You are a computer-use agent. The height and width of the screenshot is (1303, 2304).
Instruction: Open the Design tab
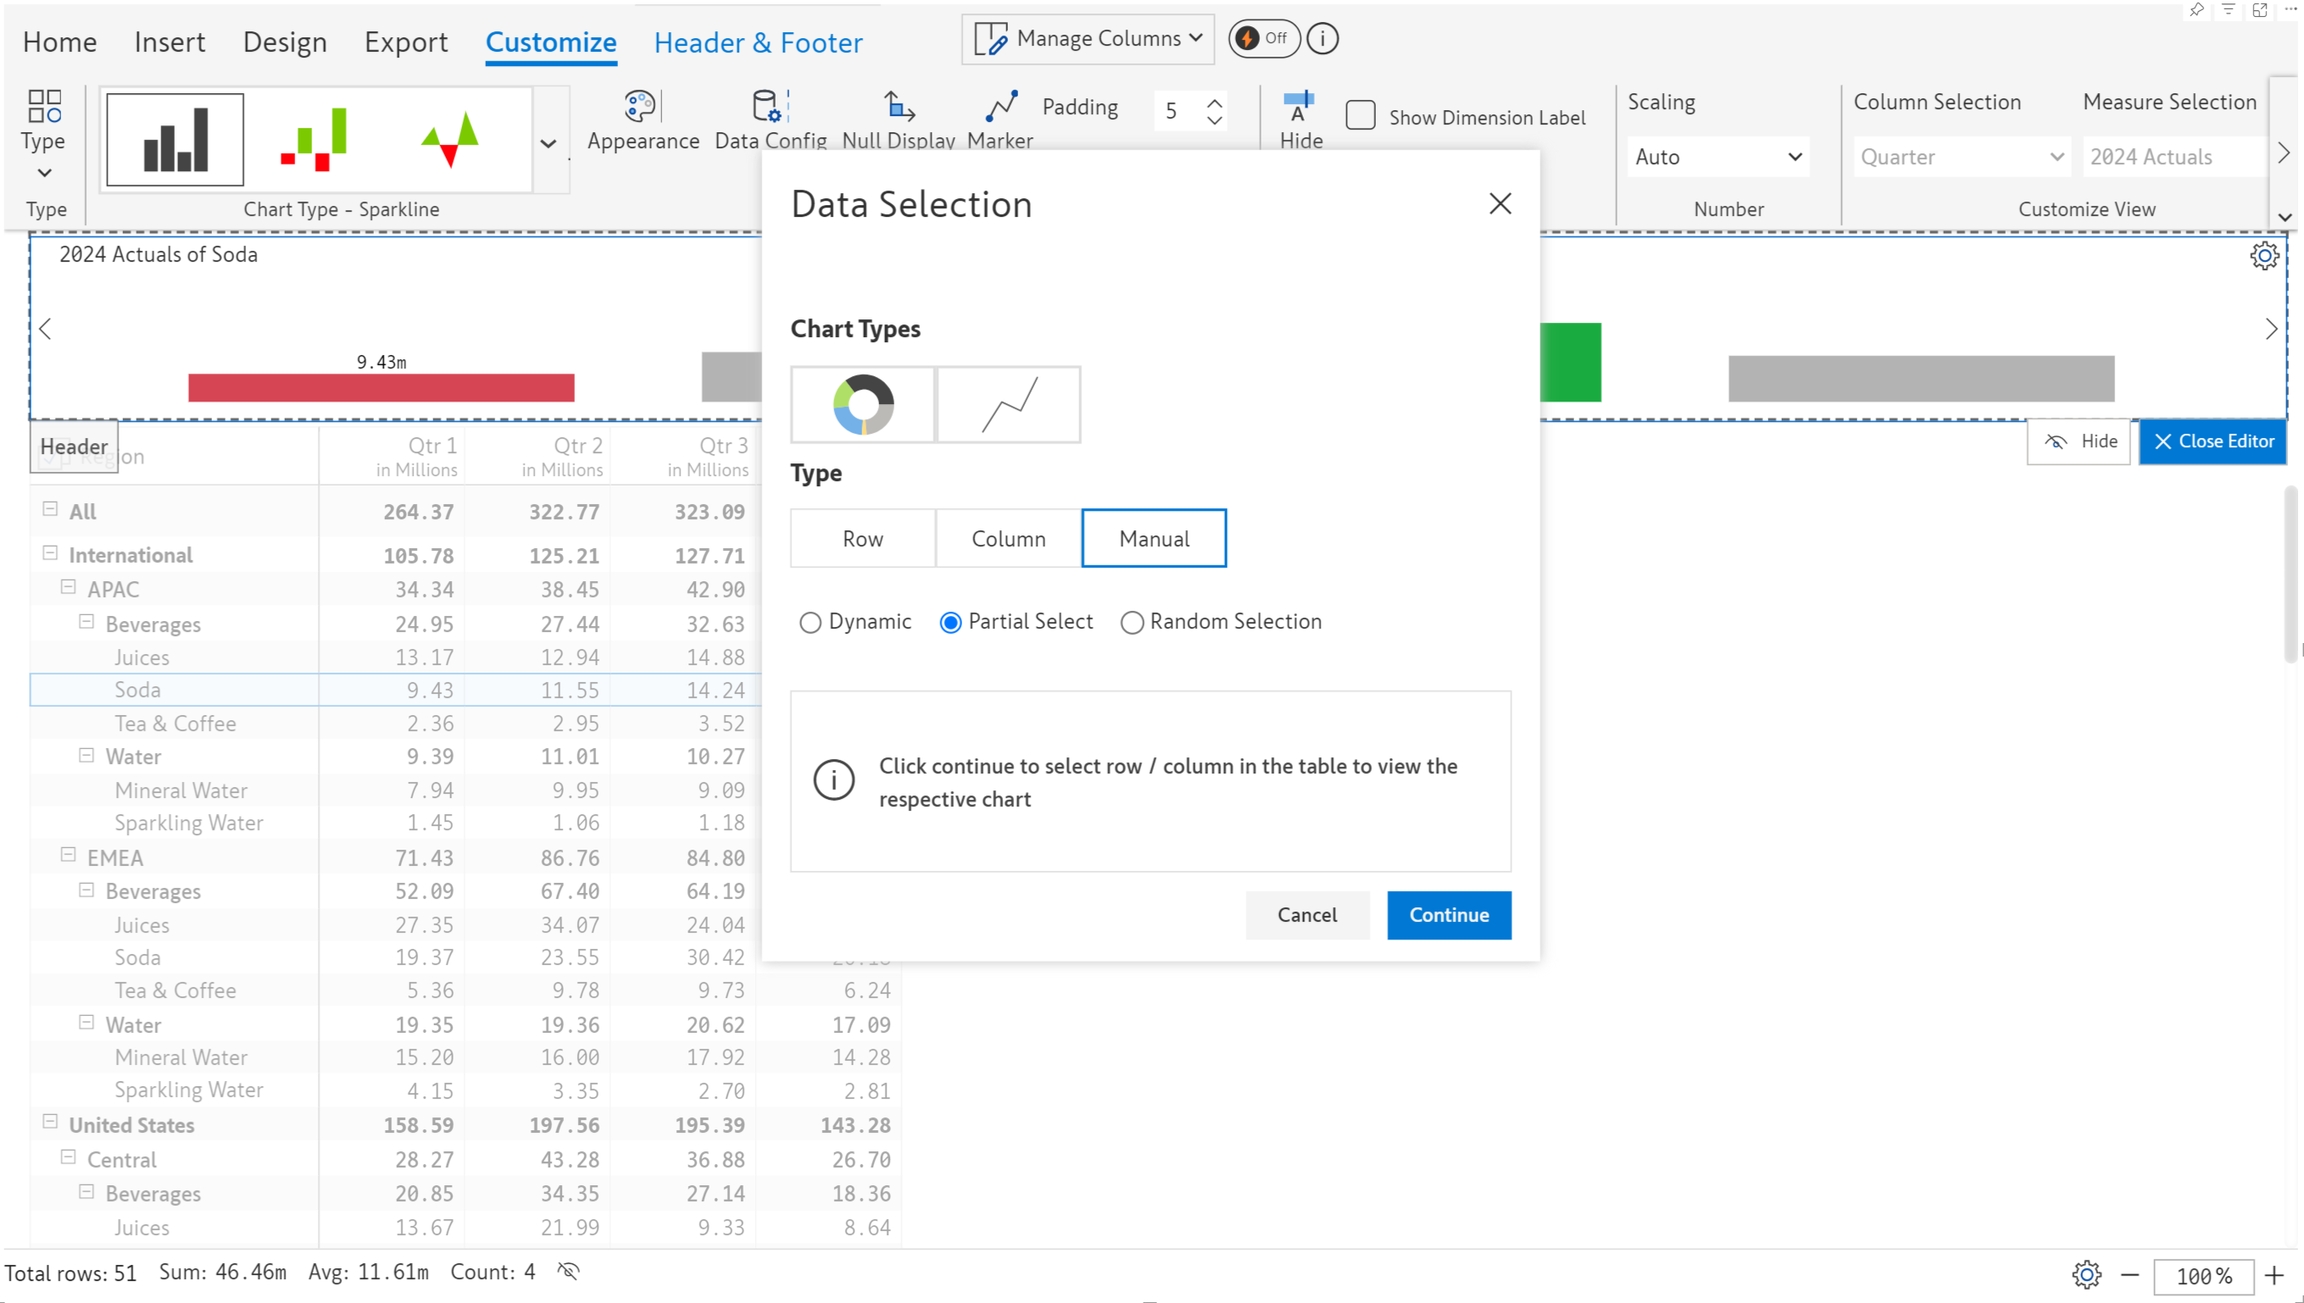pyautogui.click(x=285, y=42)
